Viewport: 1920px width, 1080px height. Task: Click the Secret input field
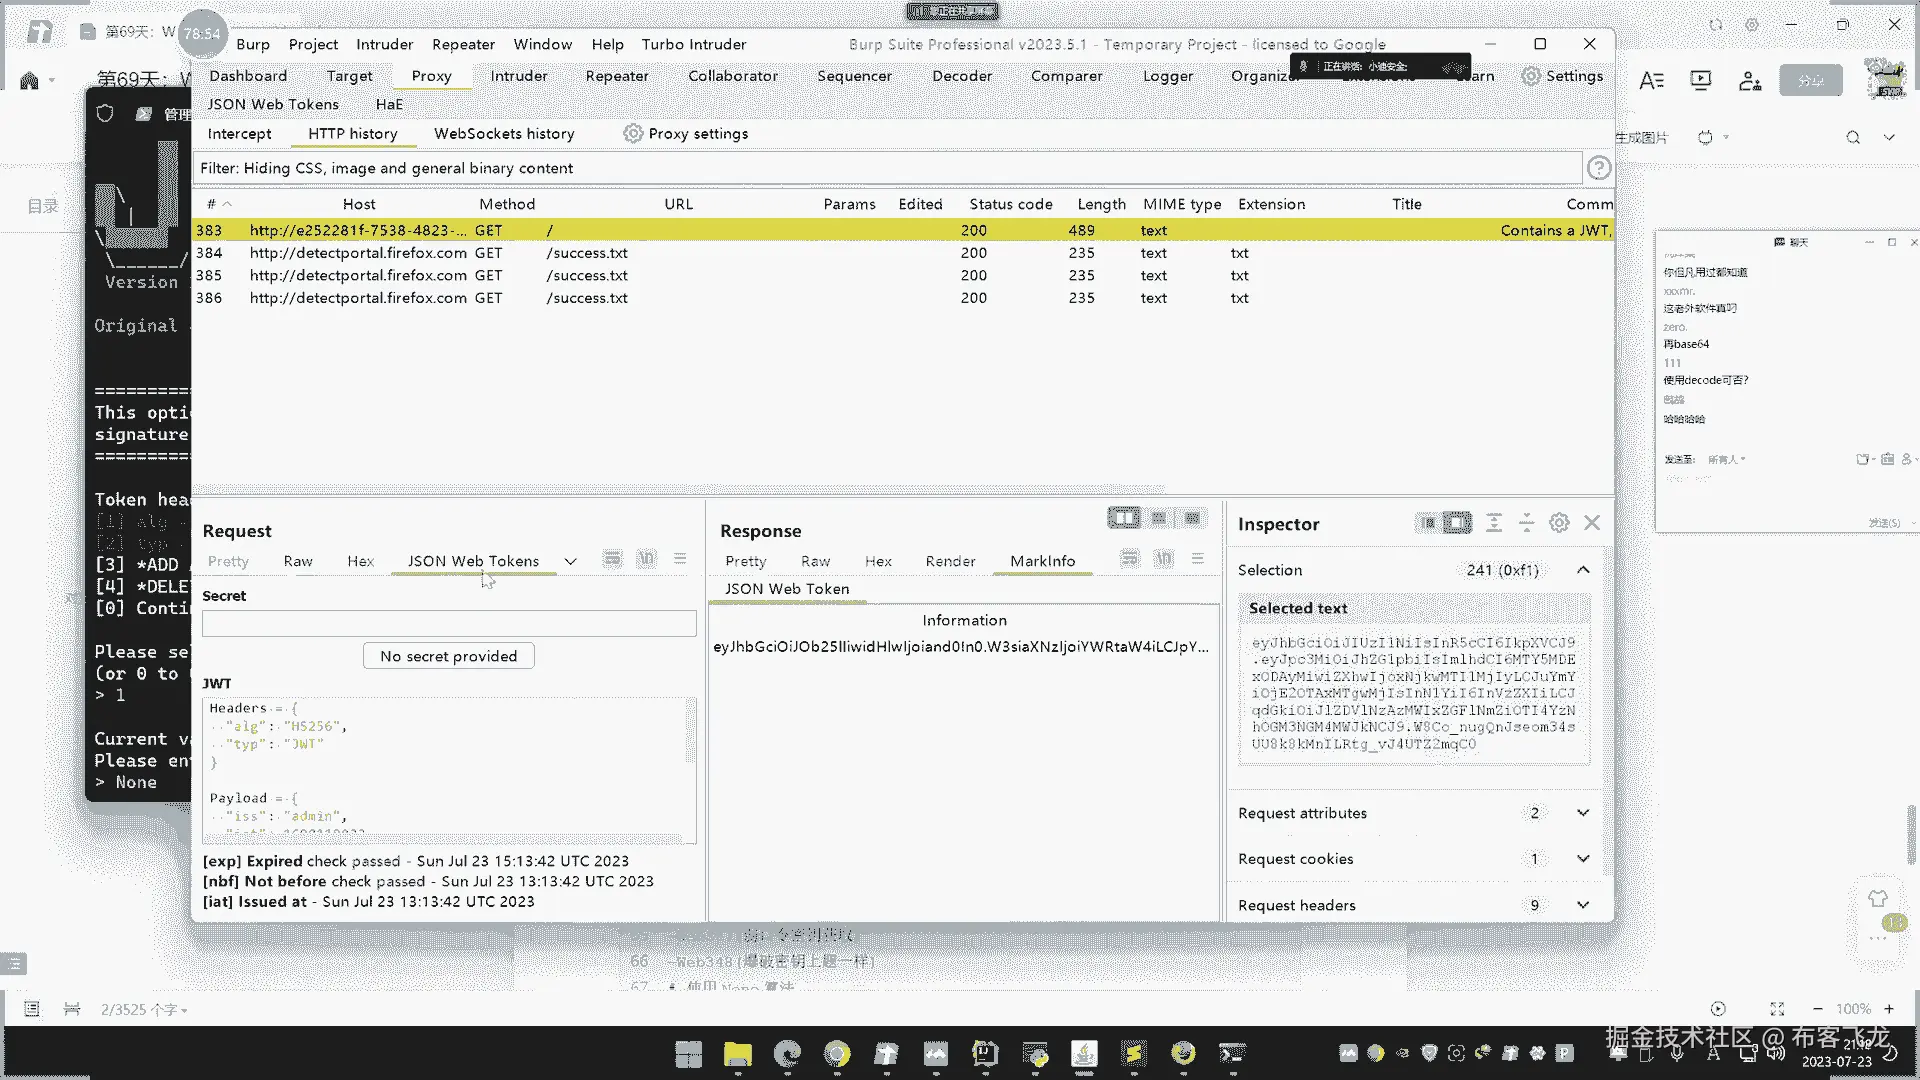click(x=448, y=624)
